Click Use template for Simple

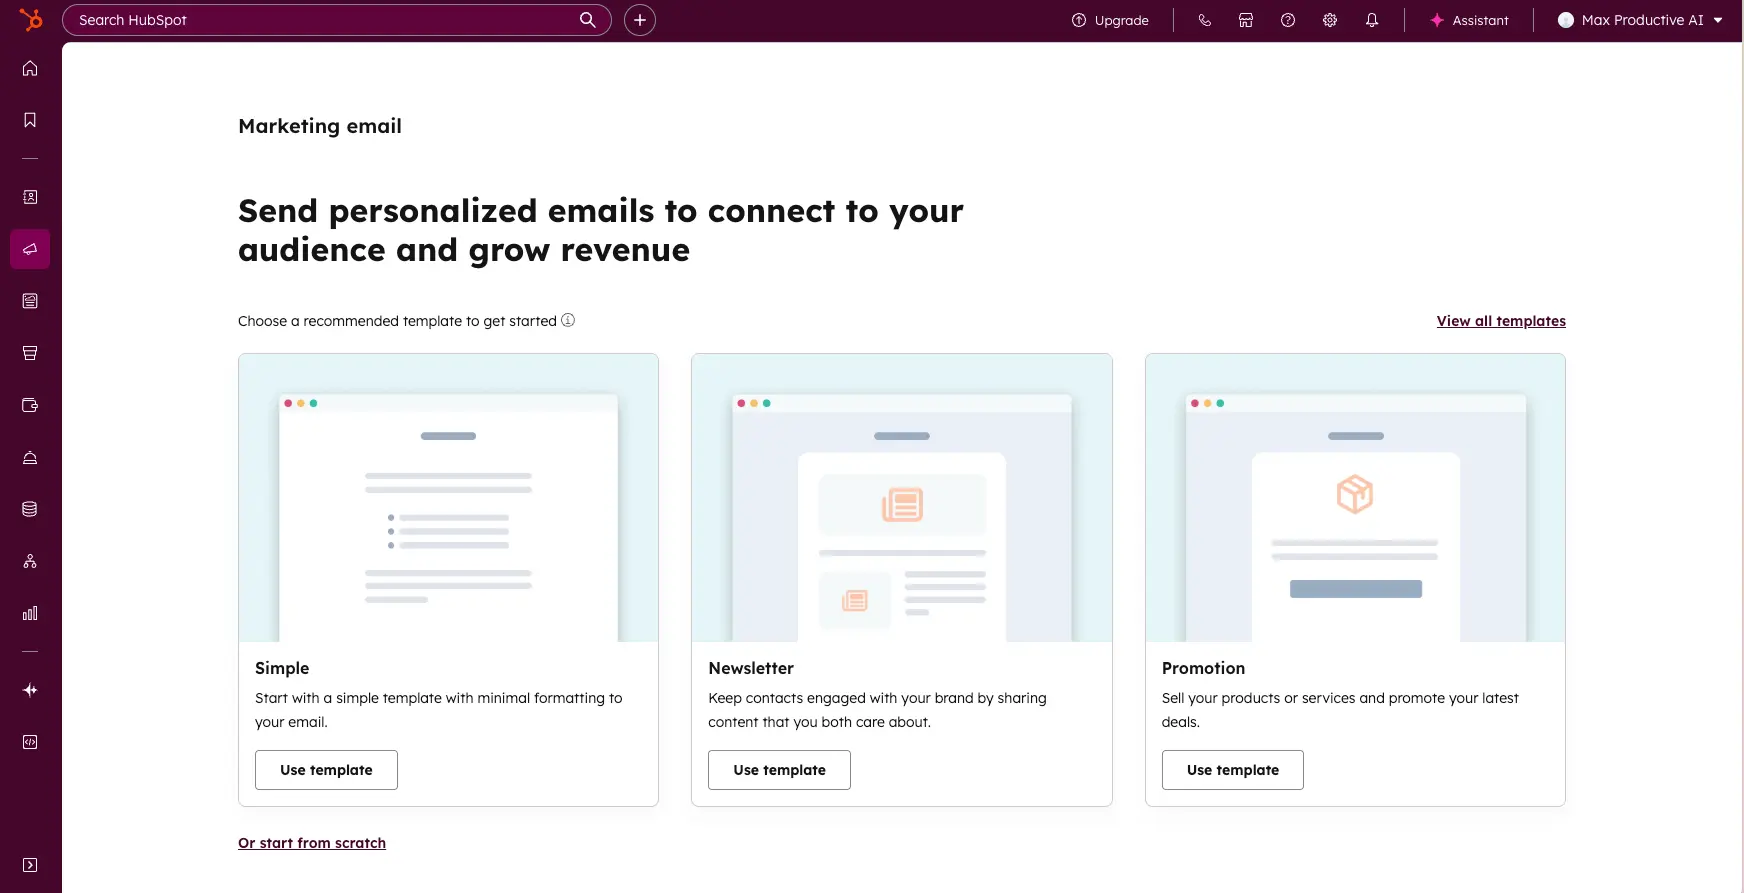tap(326, 770)
